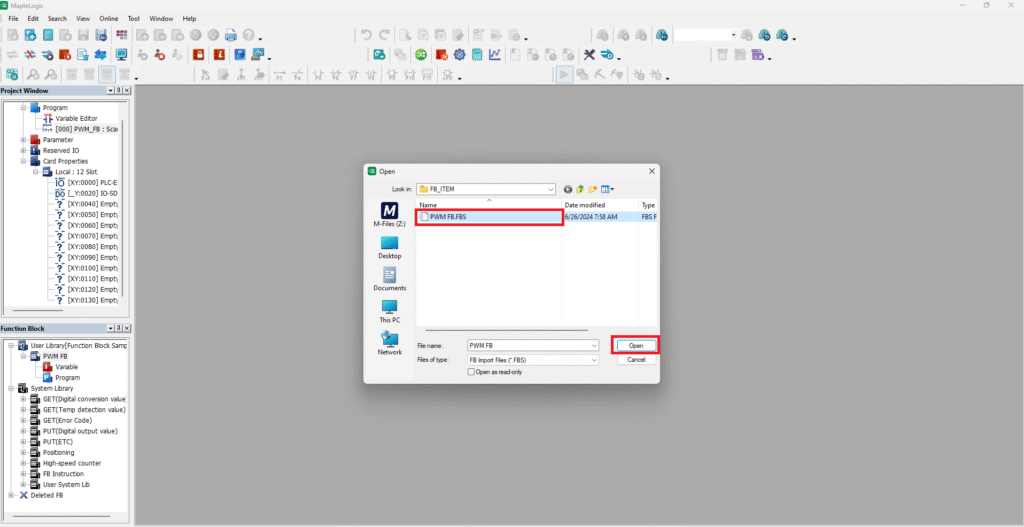Select This PC in Open dialog sidebar
The image size is (1024, 527).
click(x=389, y=311)
